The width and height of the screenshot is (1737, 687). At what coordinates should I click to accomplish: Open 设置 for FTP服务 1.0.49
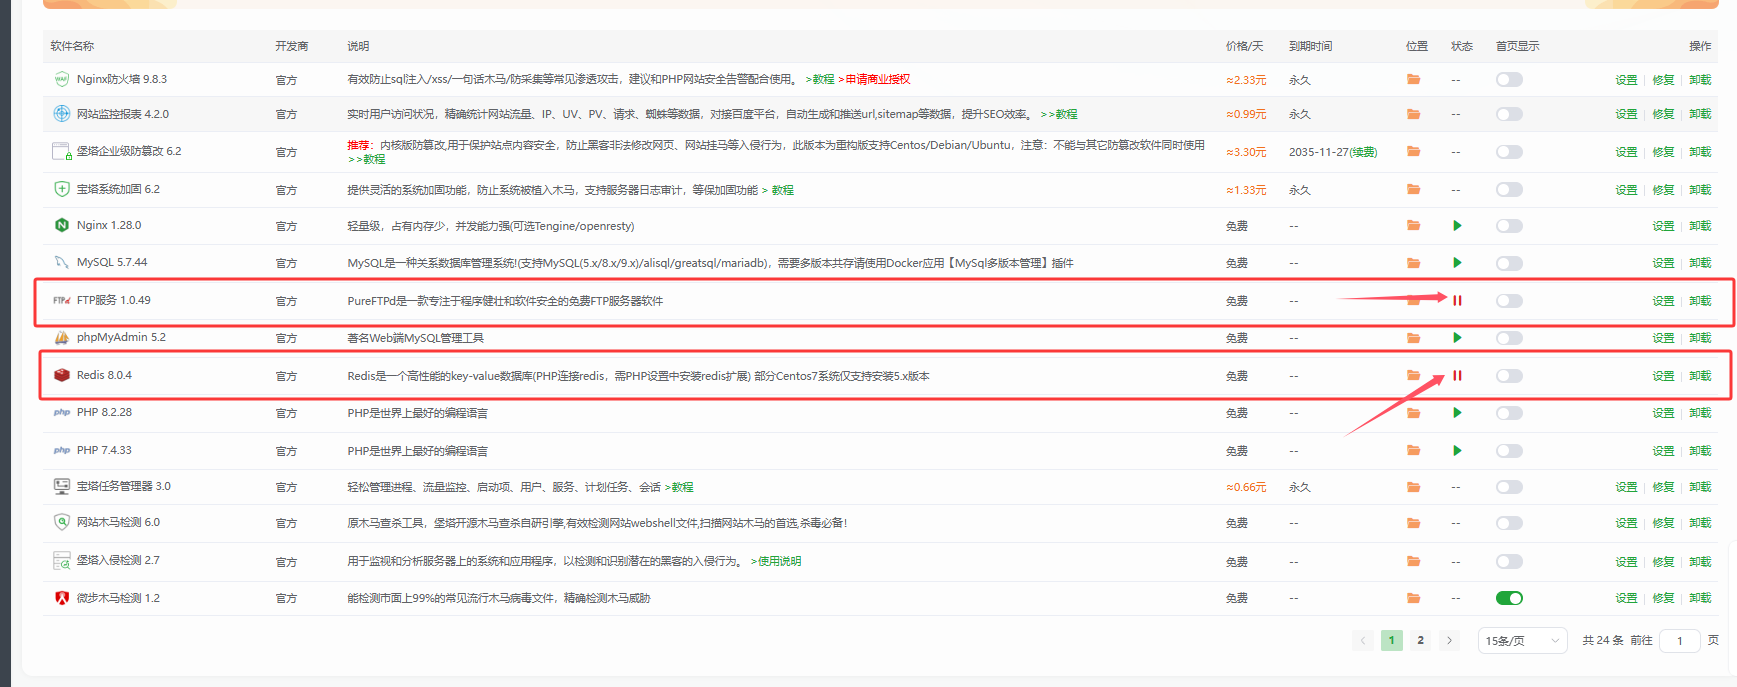(1663, 301)
